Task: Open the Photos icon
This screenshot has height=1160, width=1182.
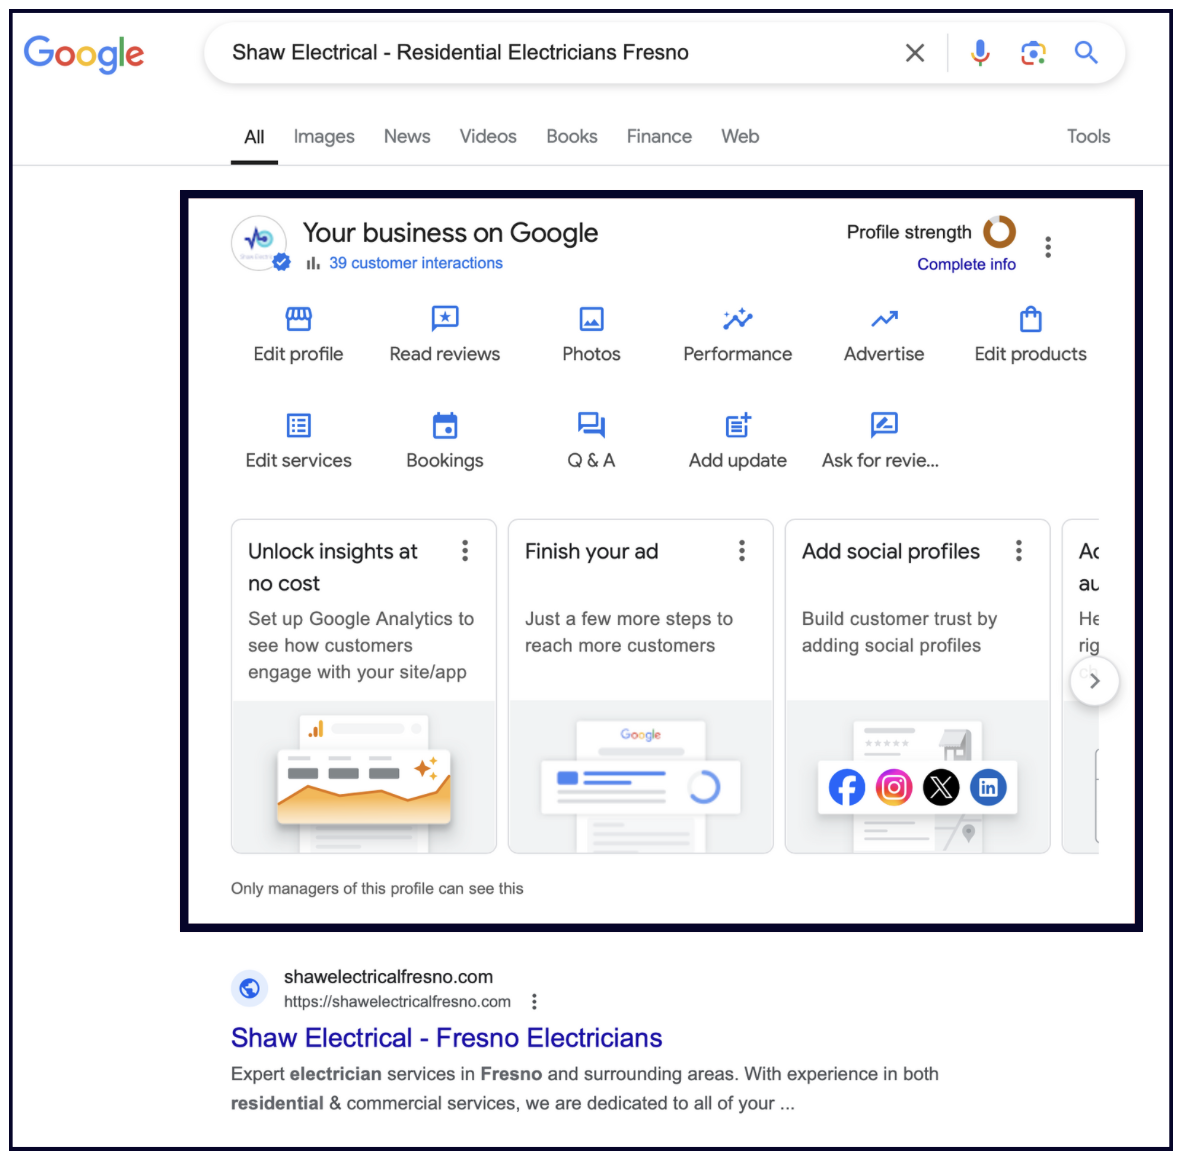Action: click(x=591, y=319)
